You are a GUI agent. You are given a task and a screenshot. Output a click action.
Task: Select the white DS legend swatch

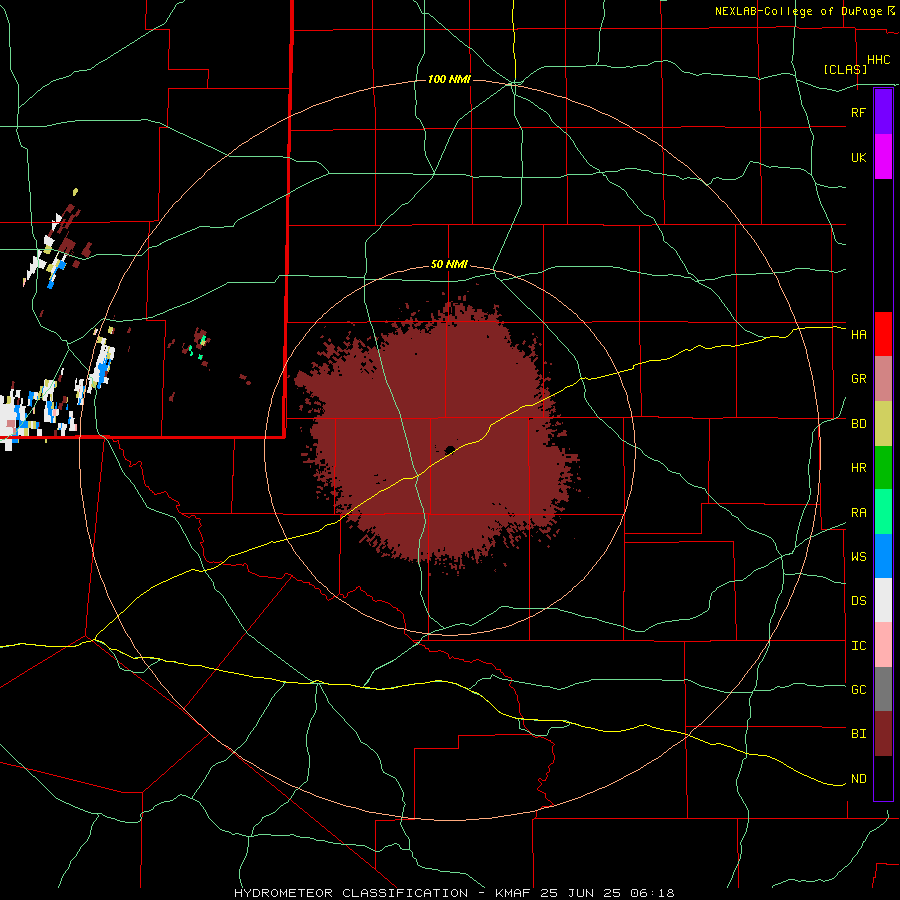click(x=883, y=600)
